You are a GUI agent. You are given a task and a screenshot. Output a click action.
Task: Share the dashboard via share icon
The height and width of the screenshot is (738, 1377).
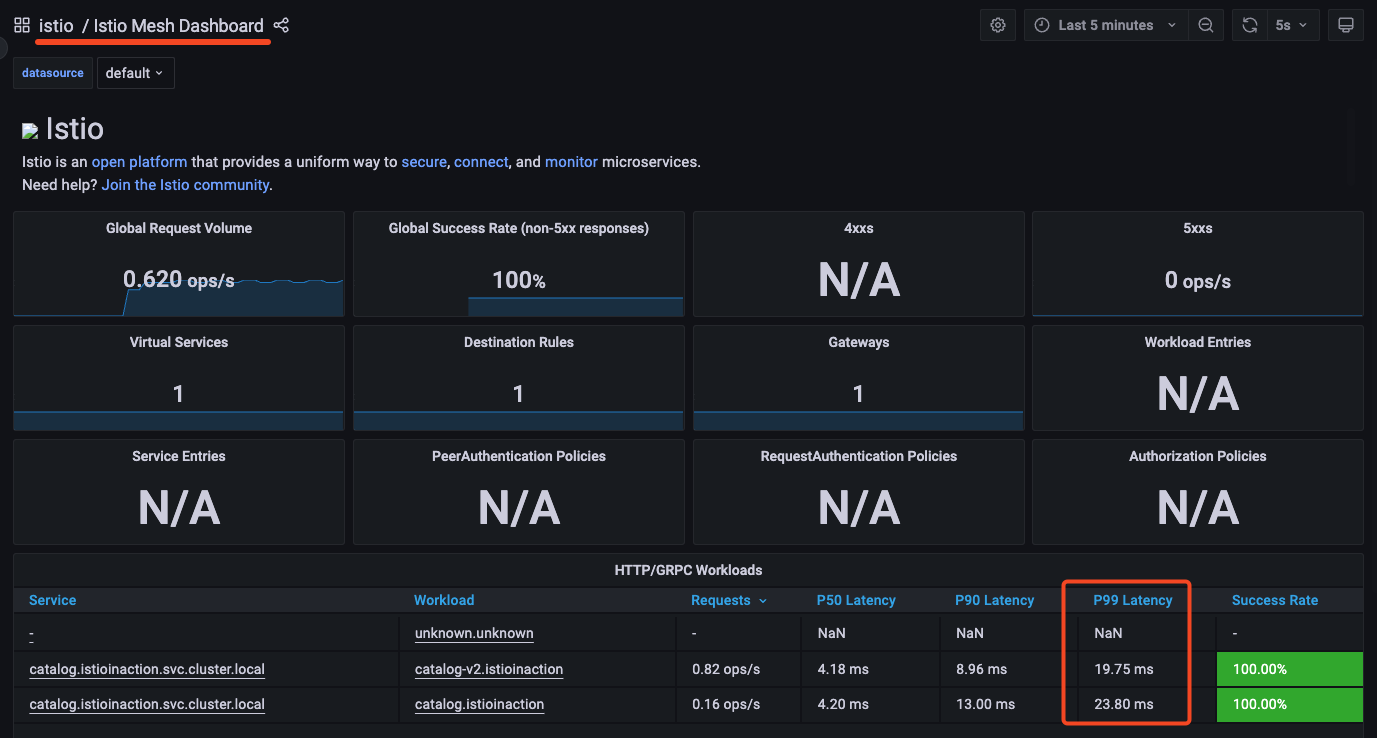[281, 25]
